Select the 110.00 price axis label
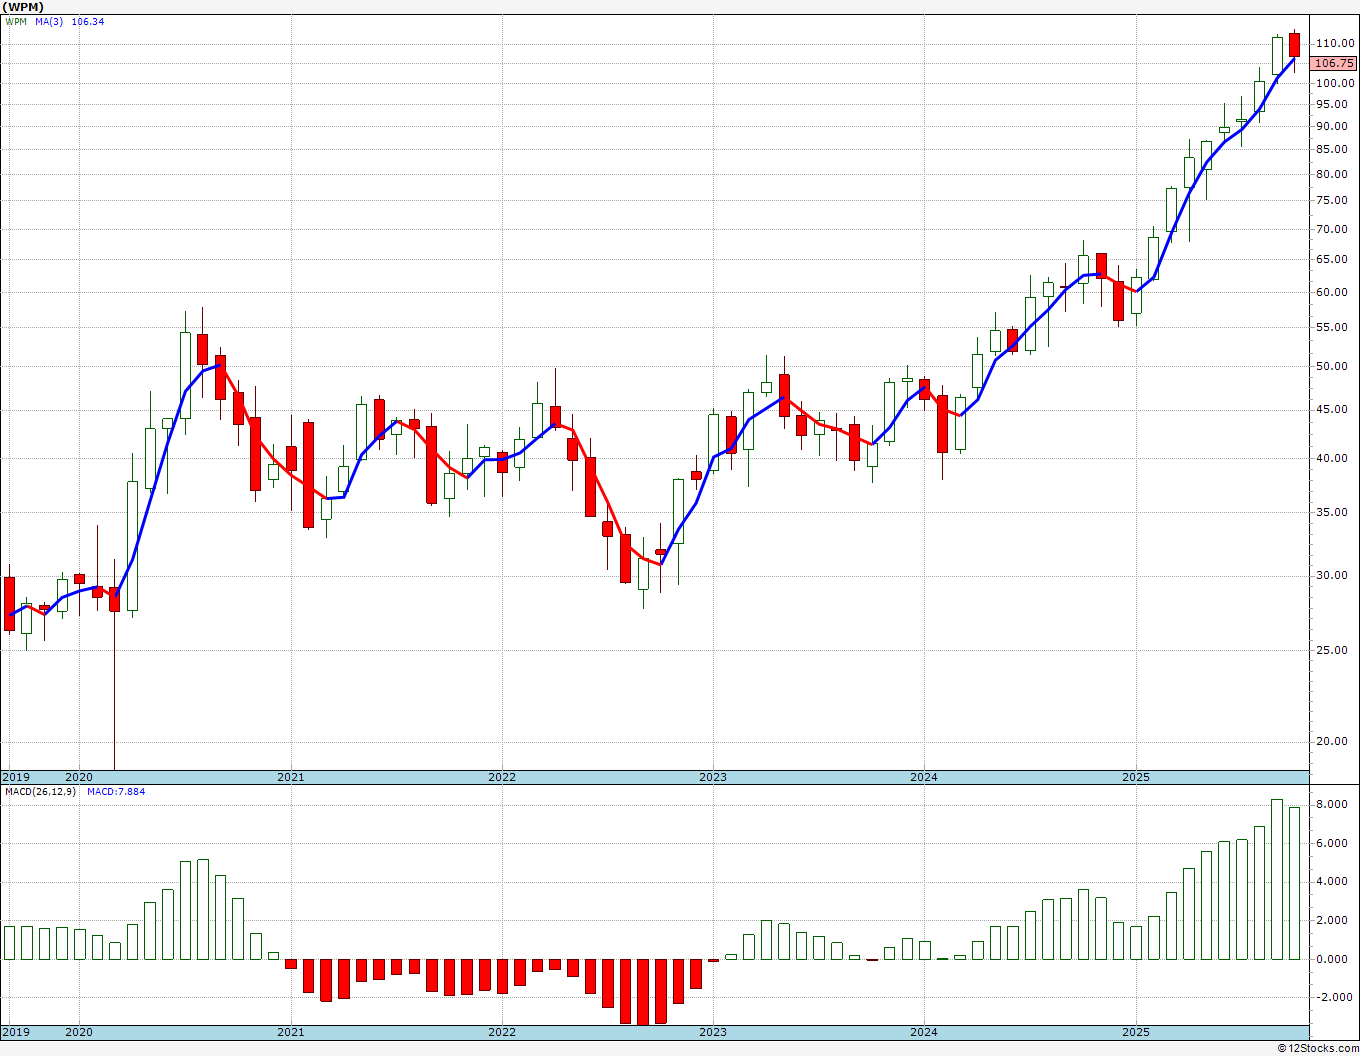1360x1056 pixels. click(x=1336, y=43)
